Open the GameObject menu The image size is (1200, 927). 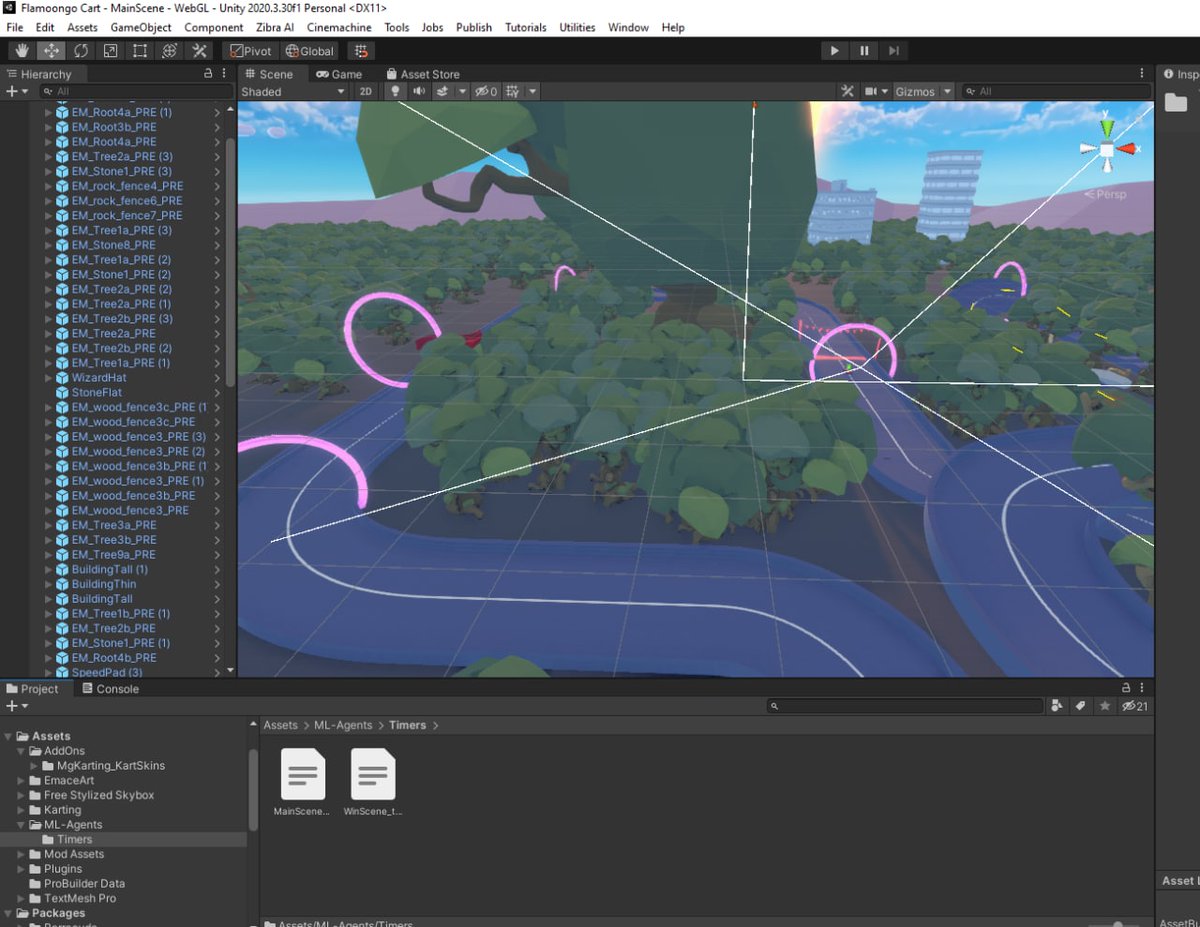141,27
